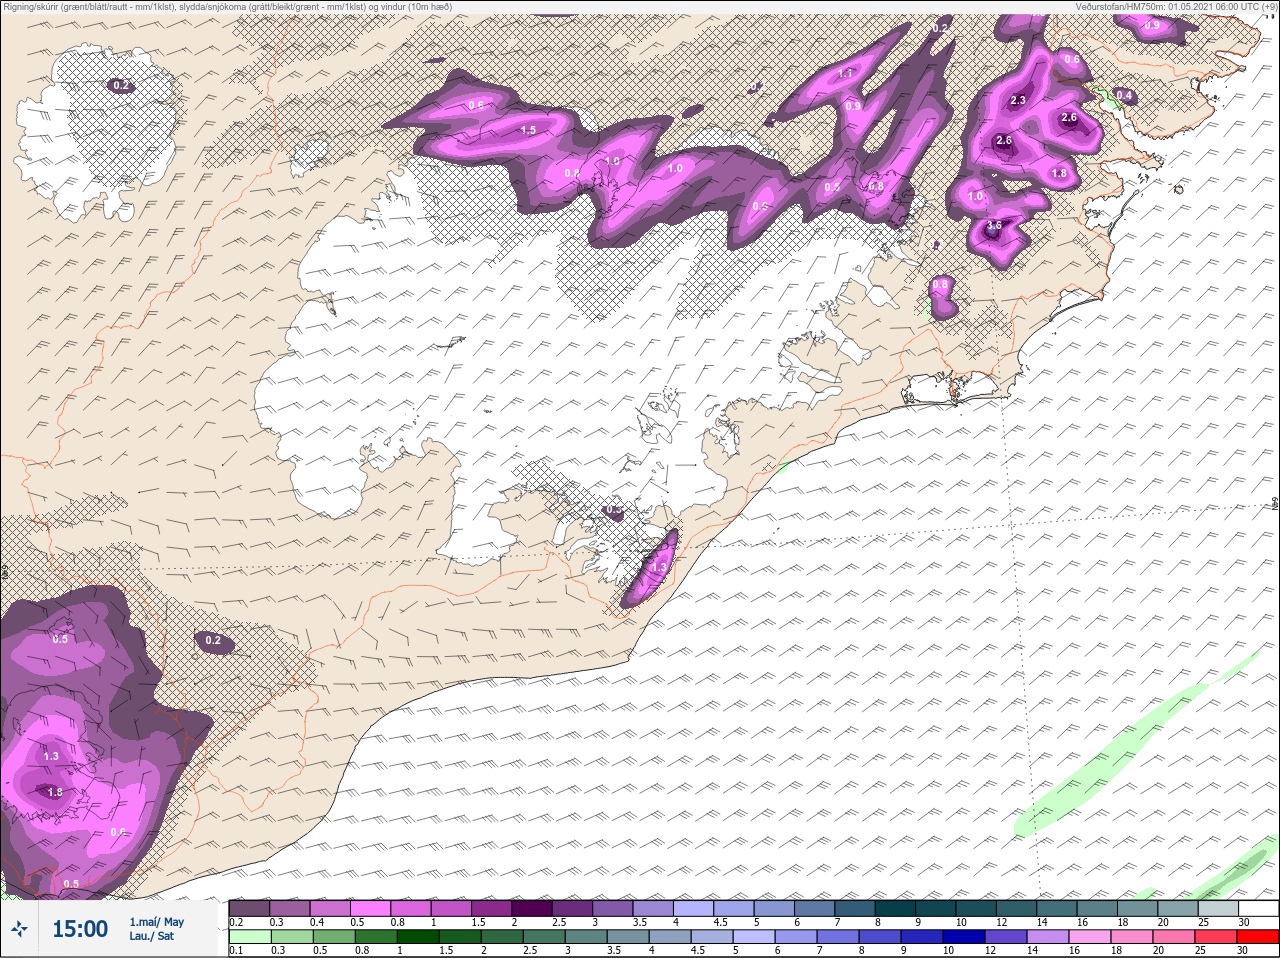Click the 1.5 precipitation value on the map
The width and height of the screenshot is (1280, 958).
pyautogui.click(x=528, y=130)
